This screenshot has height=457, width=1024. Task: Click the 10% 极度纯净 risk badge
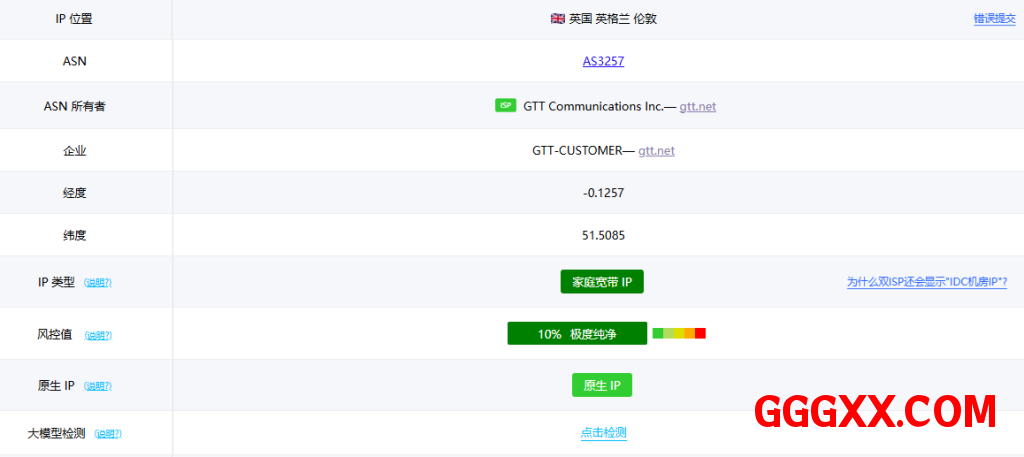(x=577, y=334)
